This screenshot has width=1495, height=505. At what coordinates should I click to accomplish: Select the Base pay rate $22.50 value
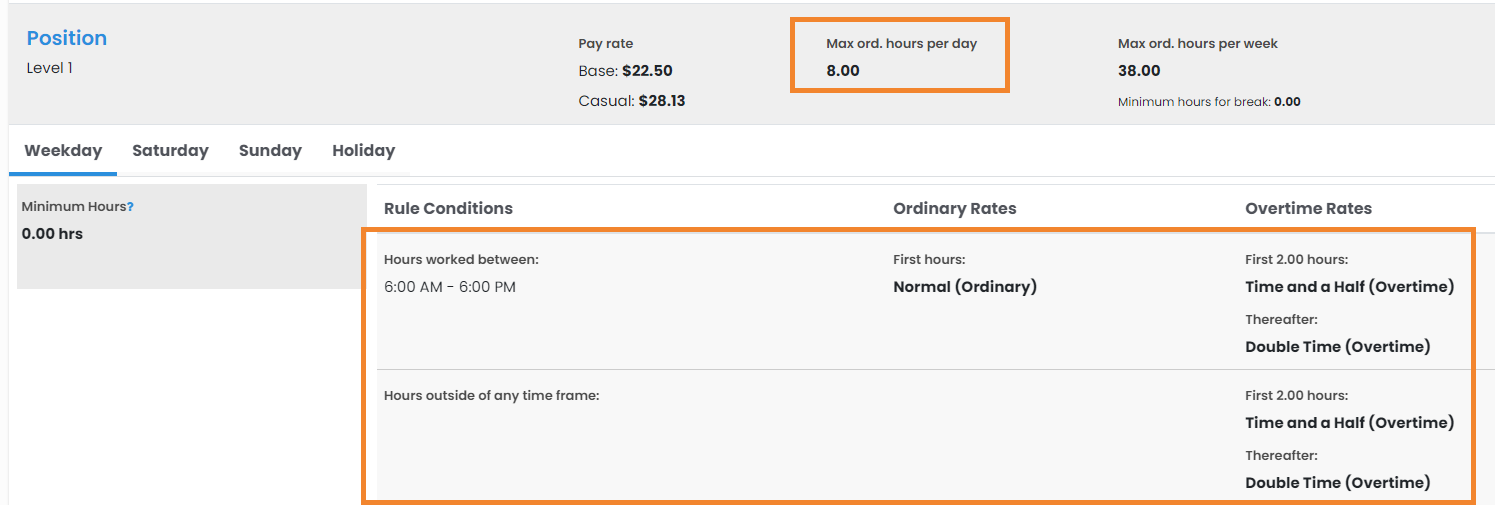coord(647,71)
